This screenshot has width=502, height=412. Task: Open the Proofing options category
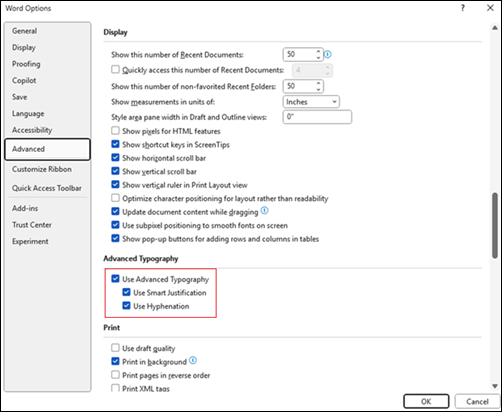tap(26, 64)
